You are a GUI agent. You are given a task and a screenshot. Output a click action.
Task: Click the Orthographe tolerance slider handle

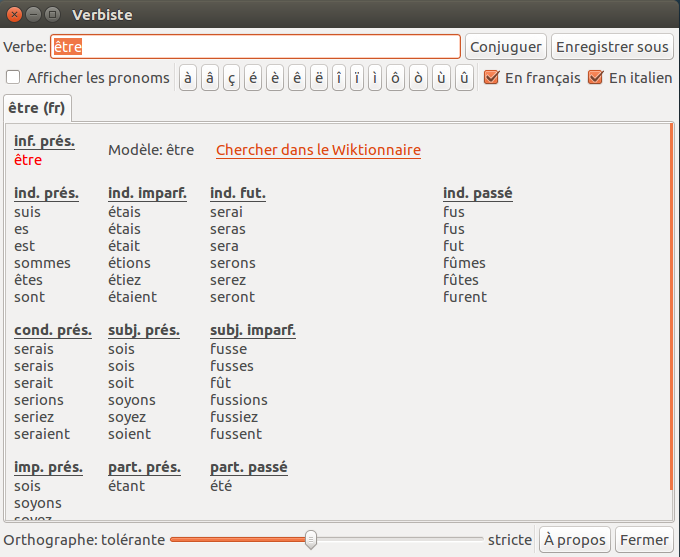point(311,540)
